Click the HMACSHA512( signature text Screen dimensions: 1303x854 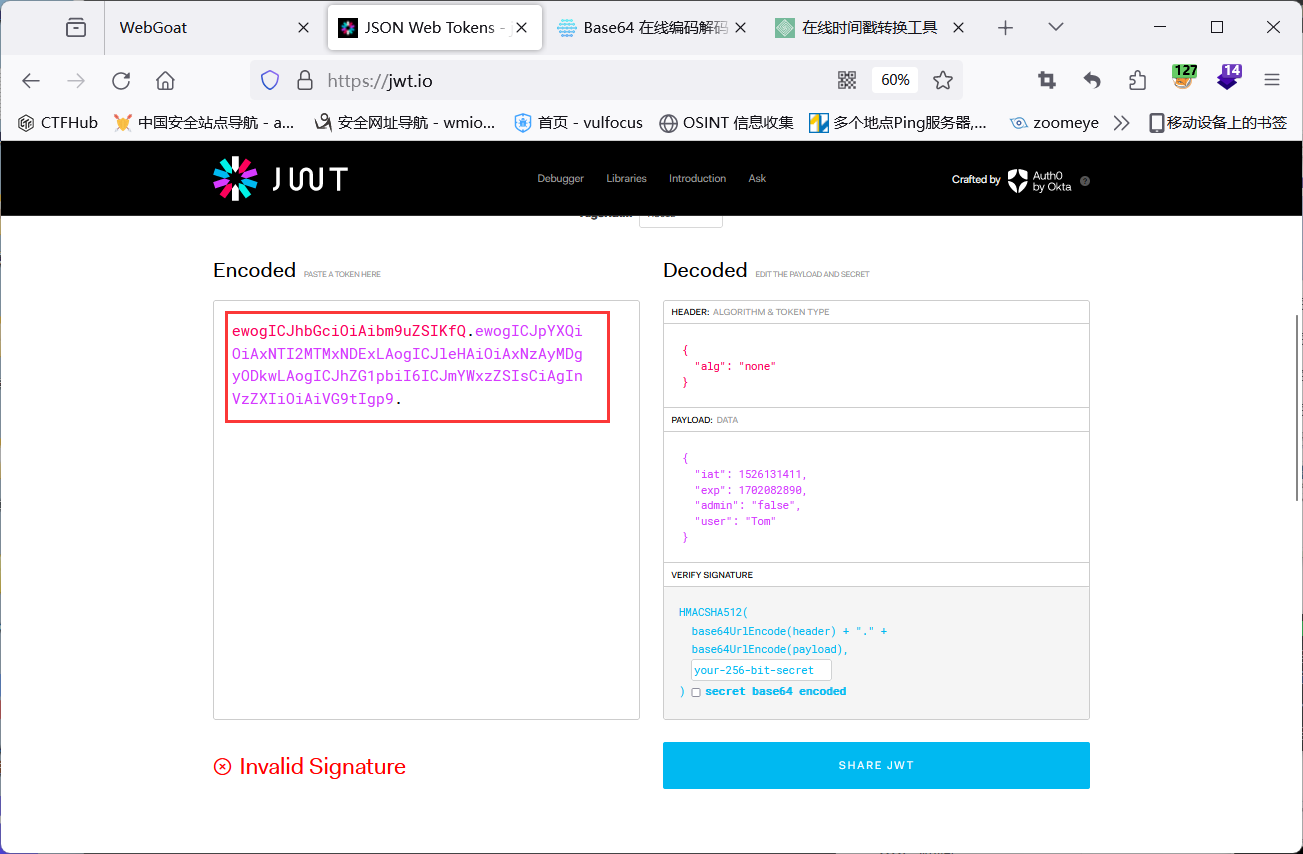[x=713, y=612]
